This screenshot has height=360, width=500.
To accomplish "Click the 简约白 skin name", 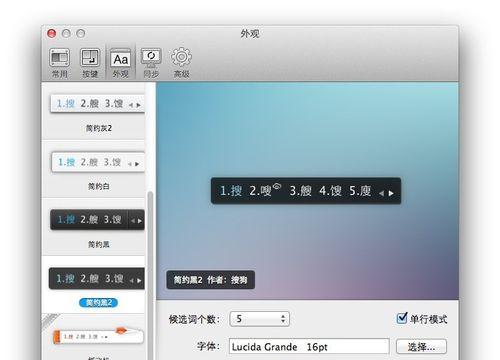I will [x=99, y=186].
